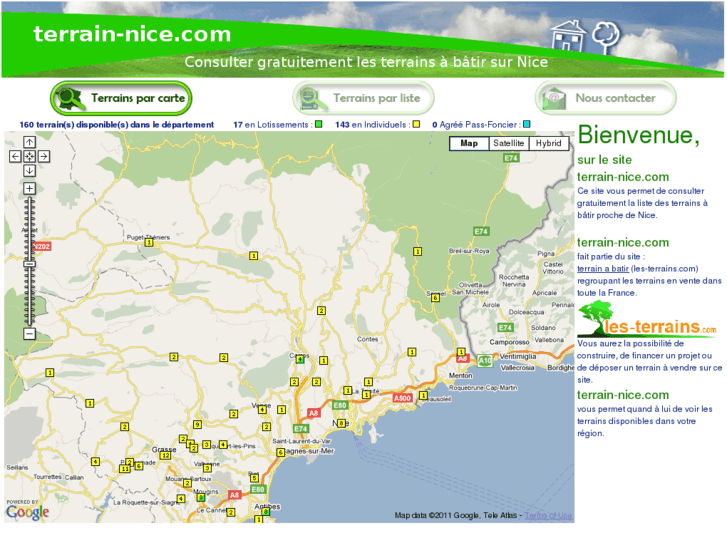Click the 'Bienvenue,' heading
The width and height of the screenshot is (727, 545).
point(639,135)
